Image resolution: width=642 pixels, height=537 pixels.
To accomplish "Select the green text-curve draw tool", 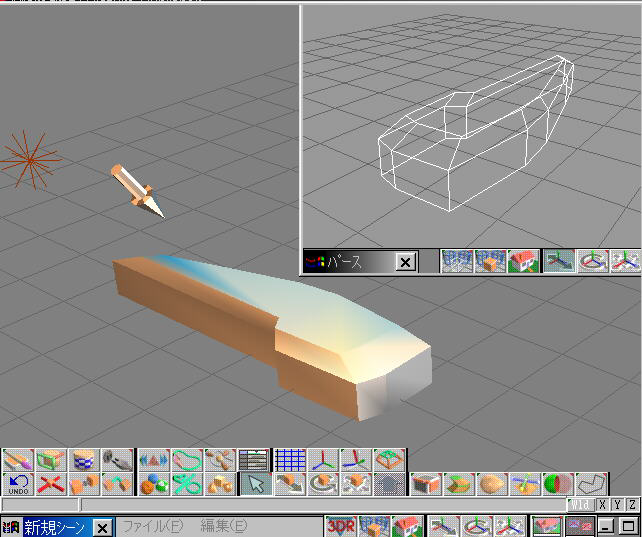I will [x=187, y=484].
